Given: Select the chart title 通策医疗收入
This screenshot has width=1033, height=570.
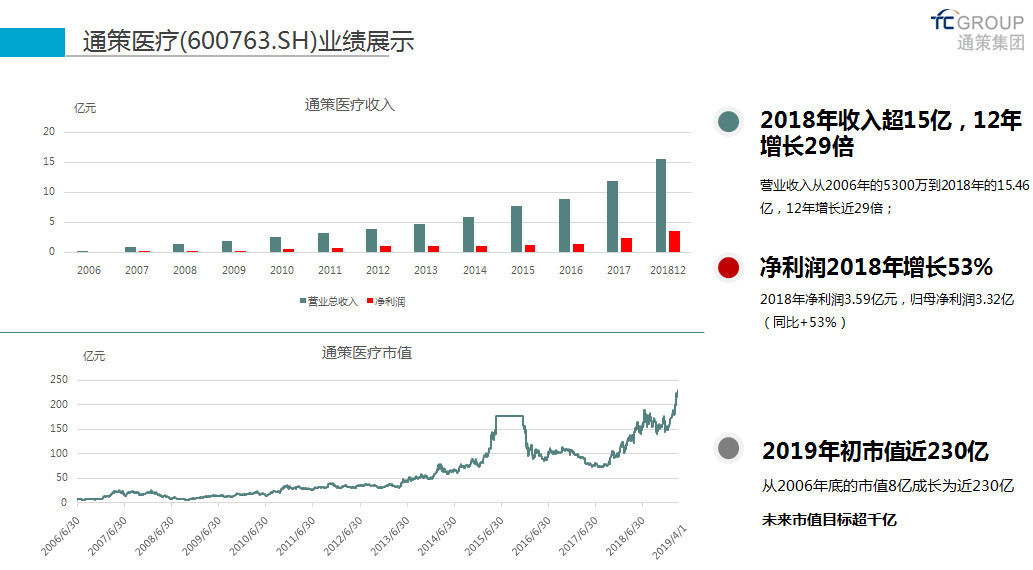Looking at the screenshot, I should click(x=349, y=105).
